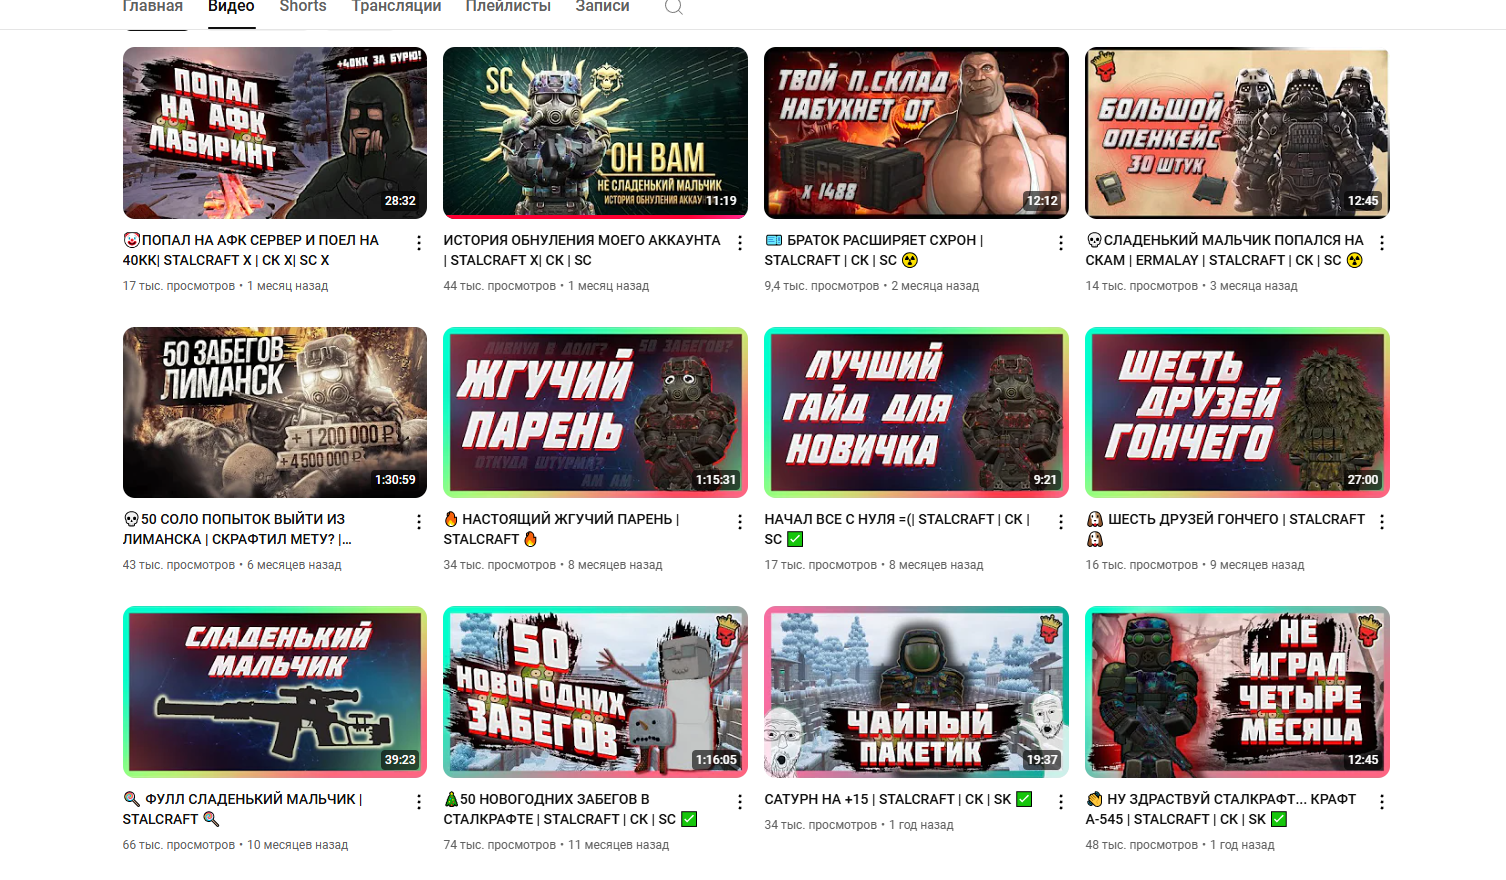Open video title ФУЛЛ СЛАДЕНЬКИЙ МАЛЬЧИК
1506x880 pixels.
pyautogui.click(x=242, y=809)
